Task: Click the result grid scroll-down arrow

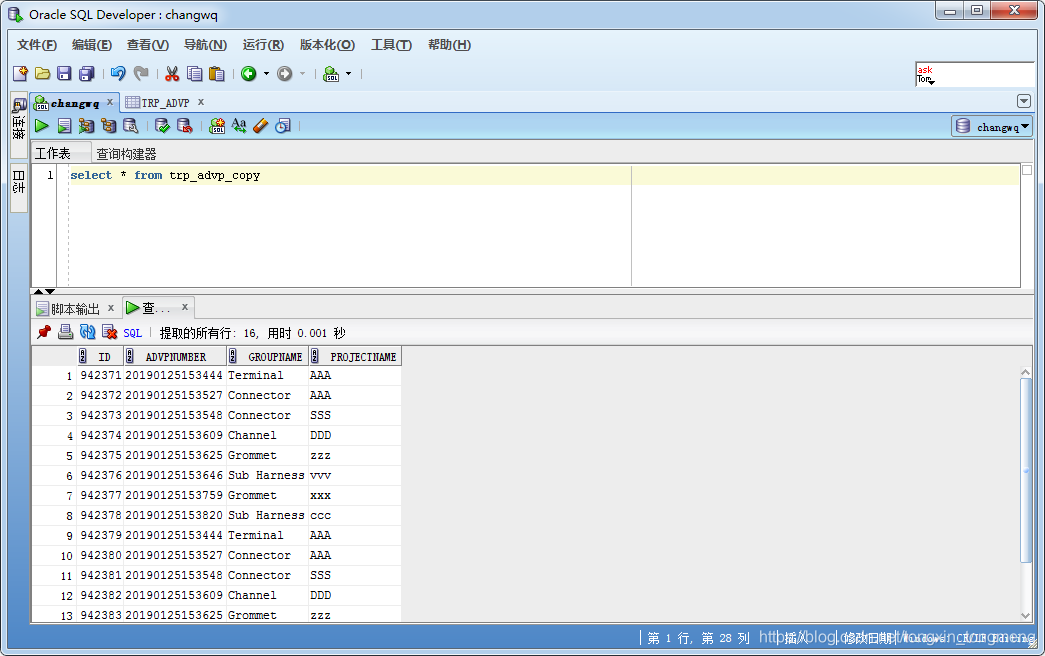Action: (1026, 616)
